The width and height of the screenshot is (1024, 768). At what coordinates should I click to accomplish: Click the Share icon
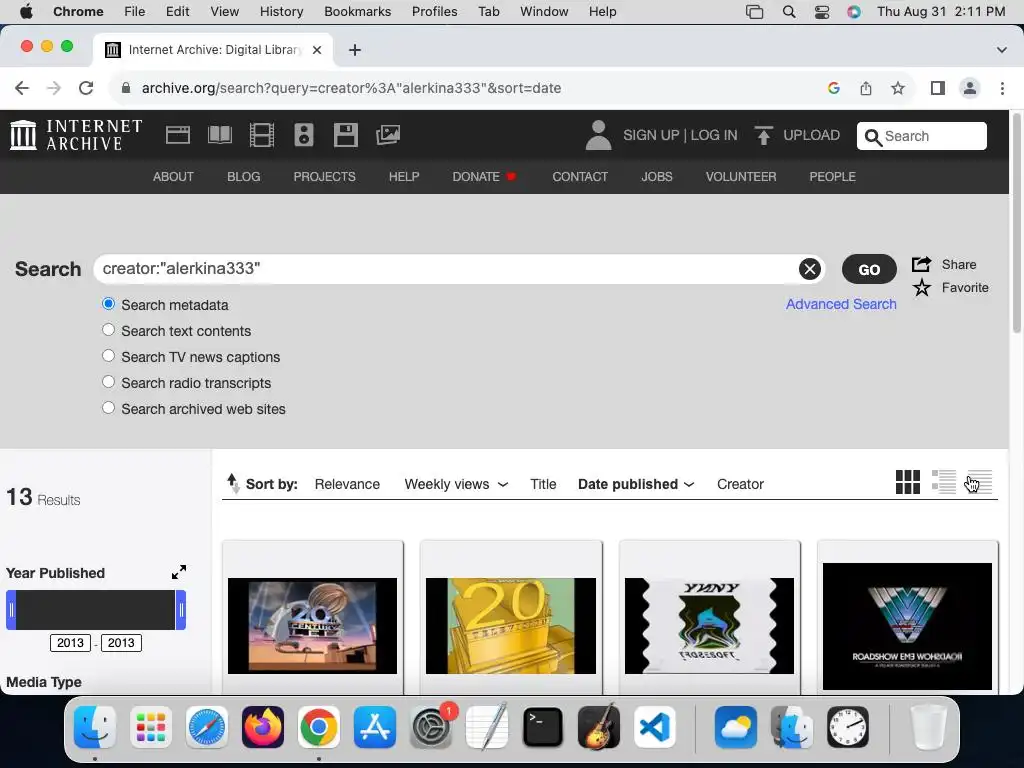coord(921,264)
